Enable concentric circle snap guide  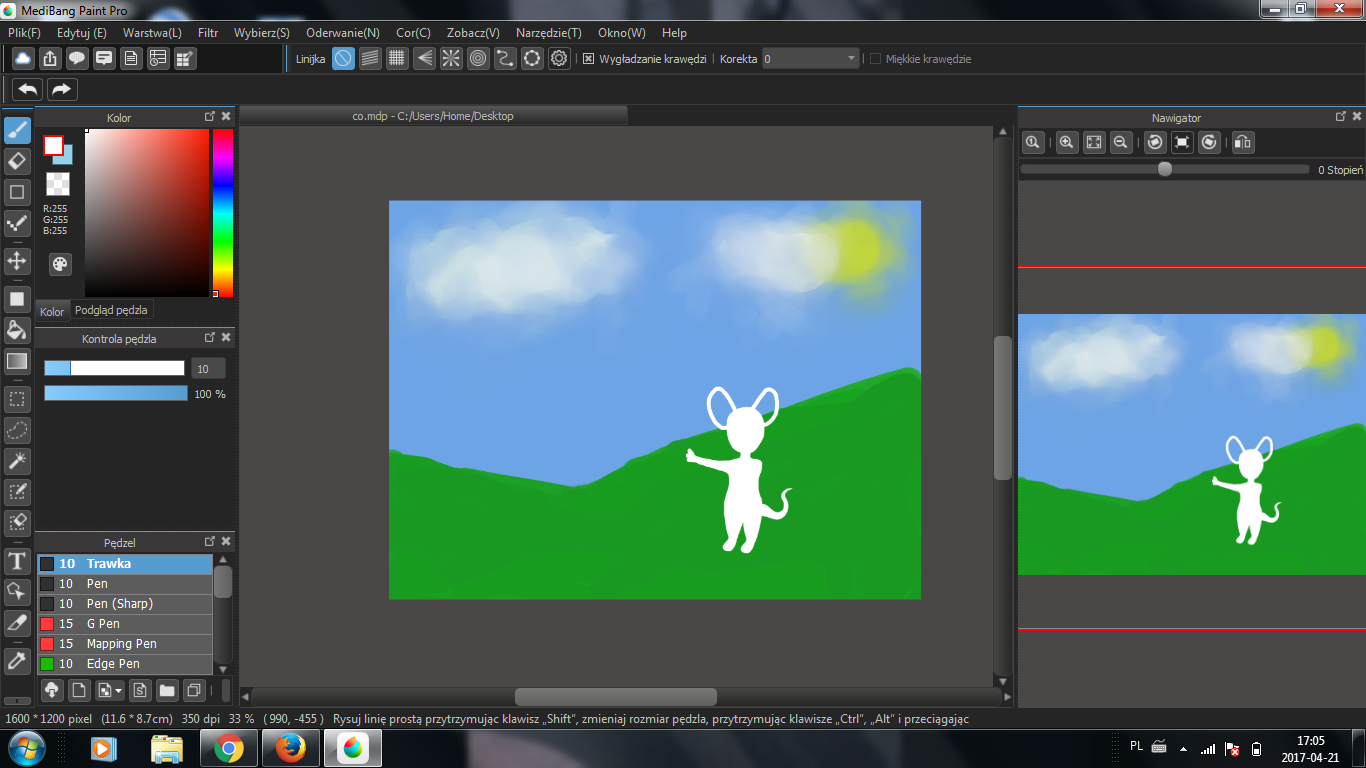(x=478, y=58)
